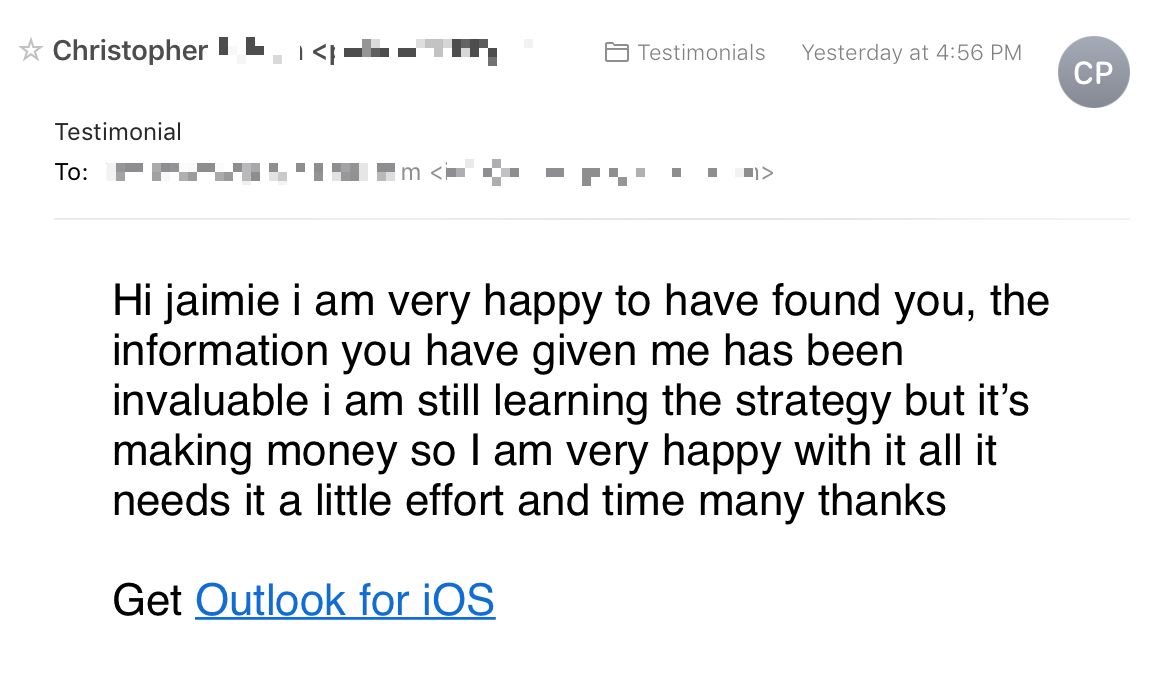1166x678 pixels.
Task: Click the Yesterday at 4:56 PM timestamp
Action: 912,52
